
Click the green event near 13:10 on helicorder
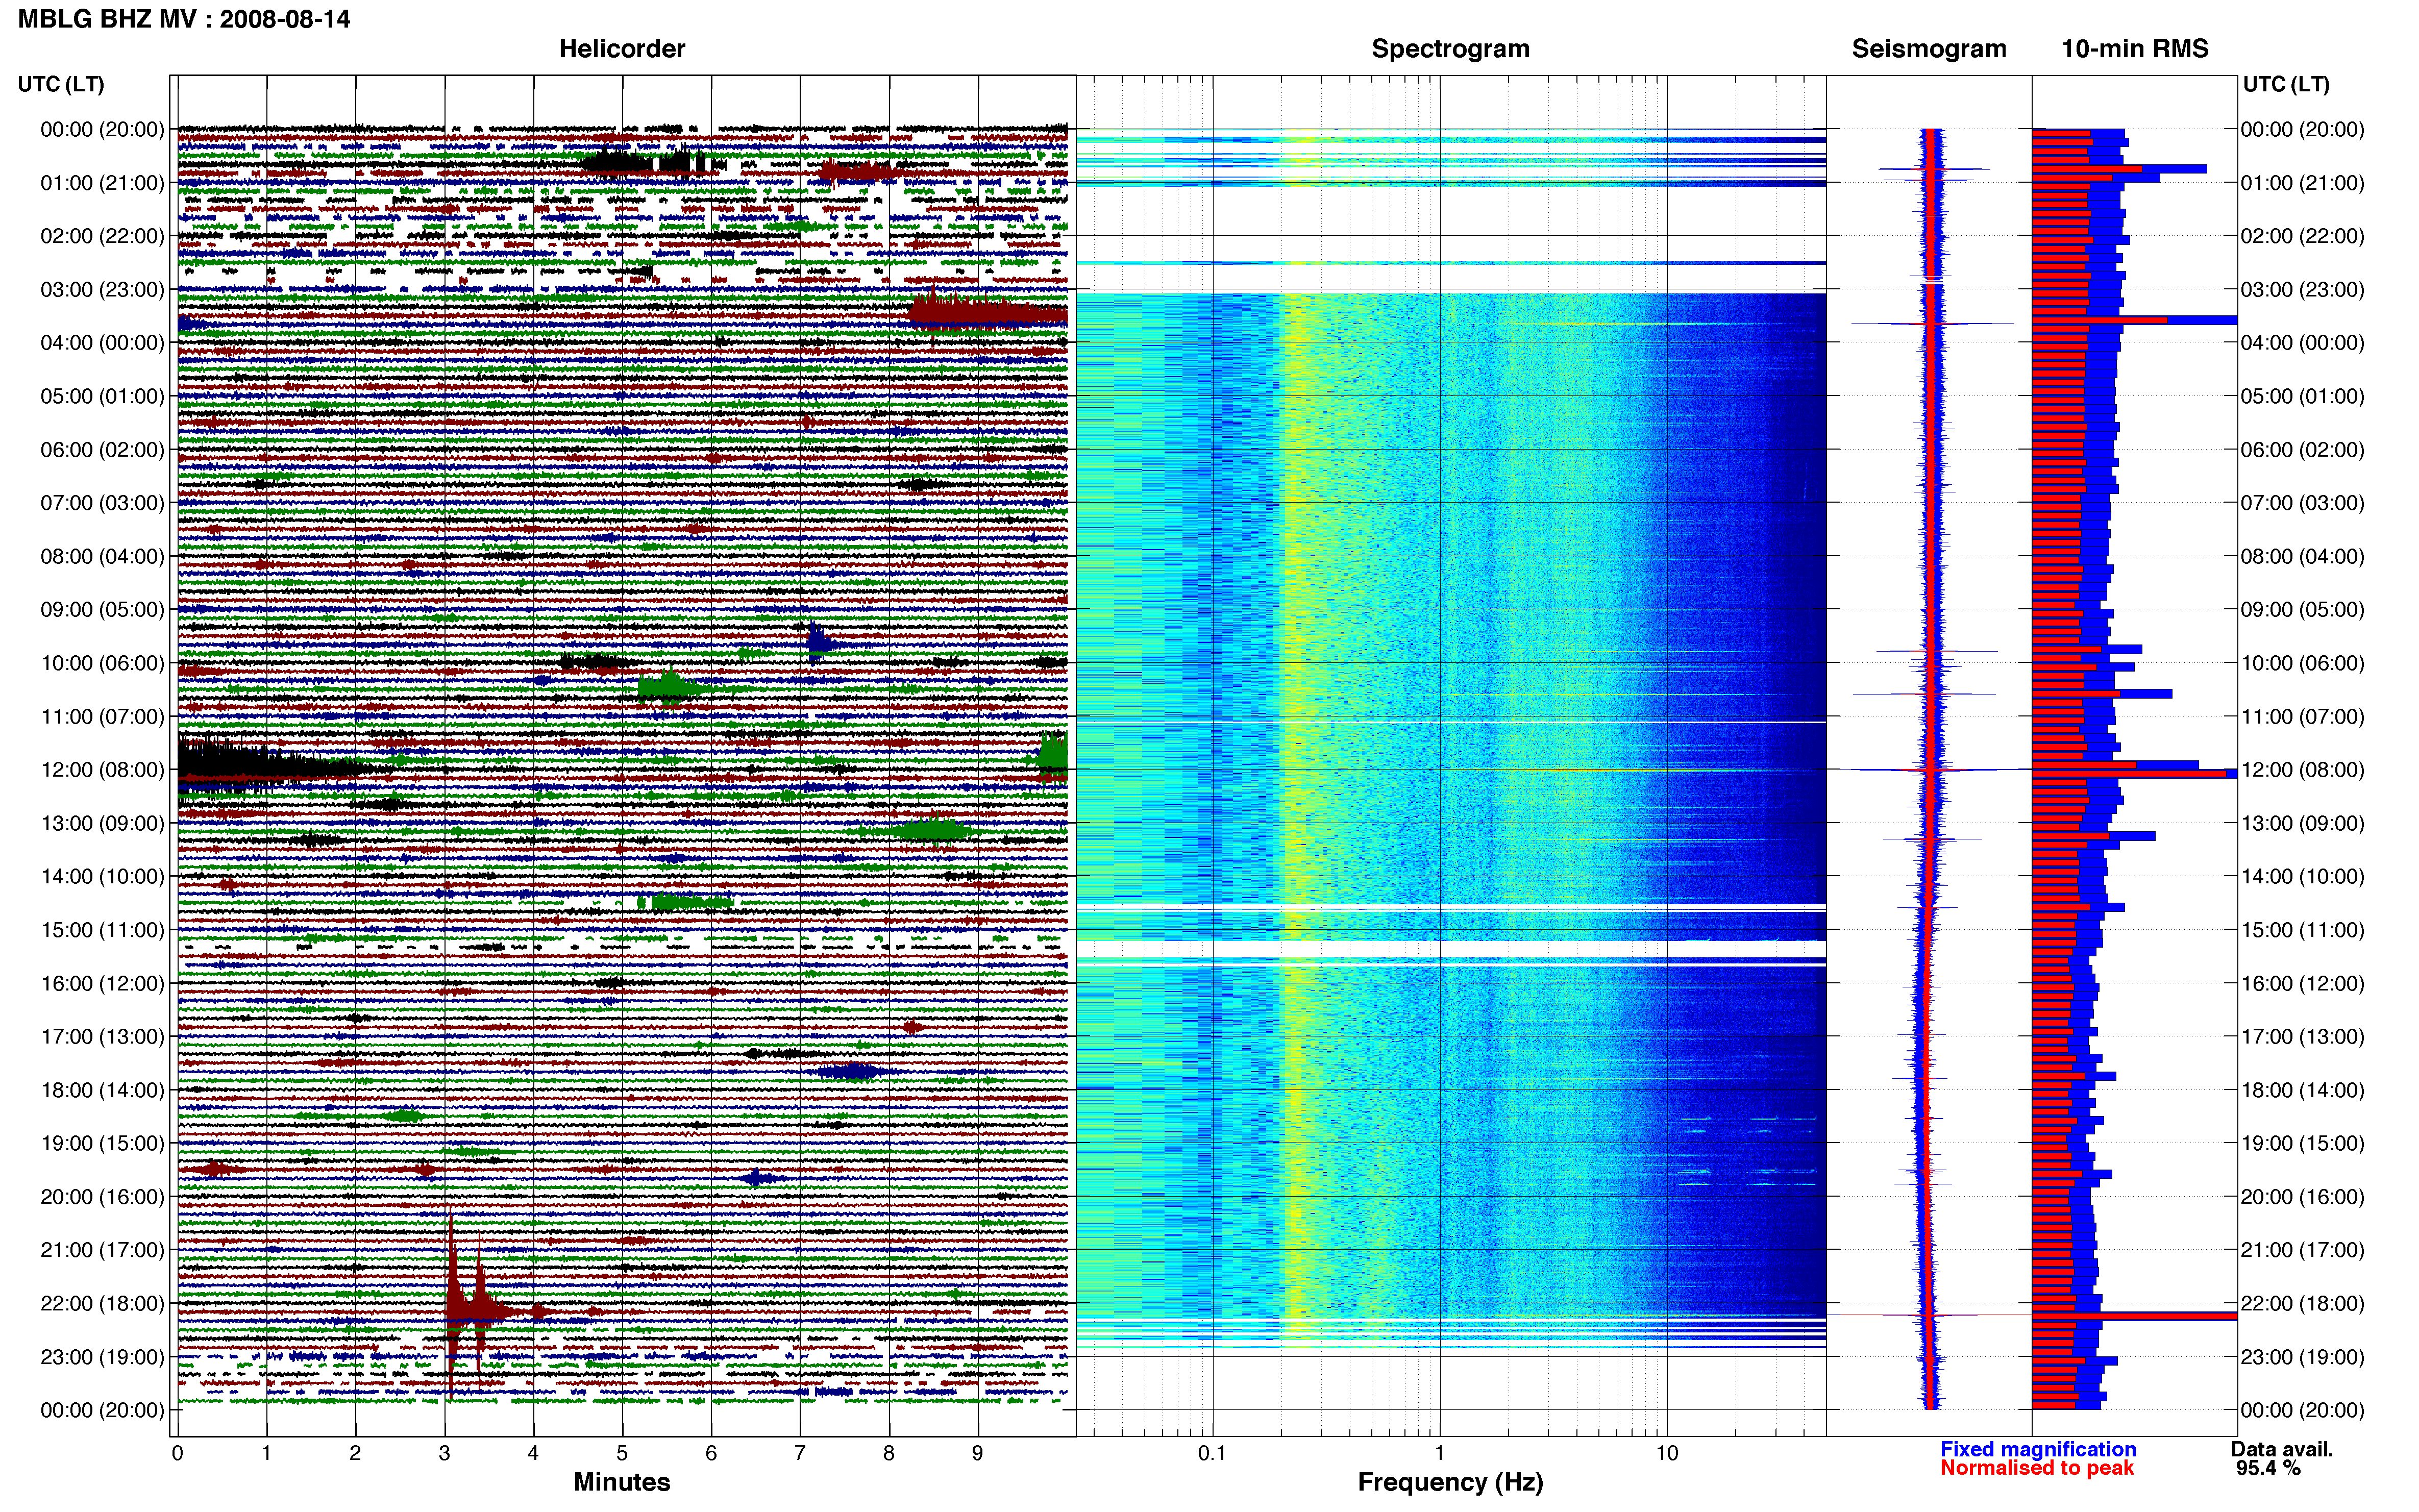[930, 830]
